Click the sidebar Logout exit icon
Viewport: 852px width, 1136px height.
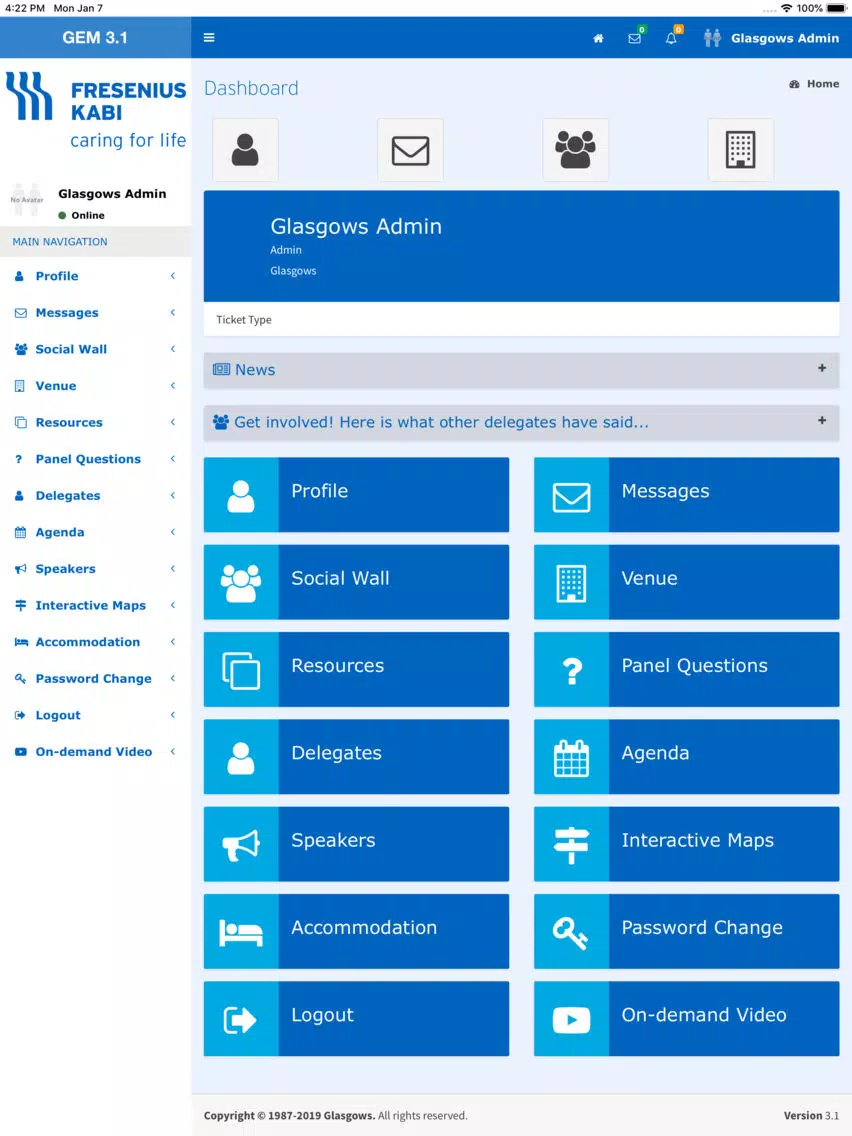click(20, 715)
